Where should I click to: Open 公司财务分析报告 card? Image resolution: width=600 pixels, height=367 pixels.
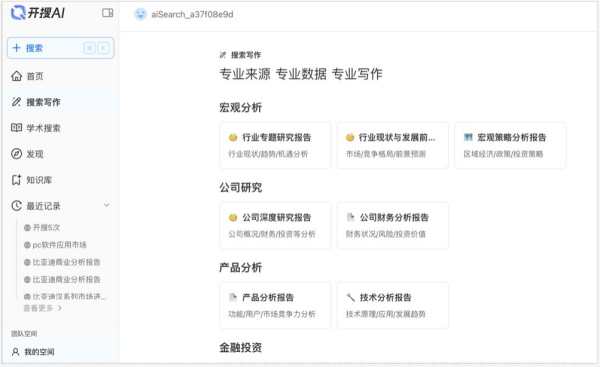(393, 225)
